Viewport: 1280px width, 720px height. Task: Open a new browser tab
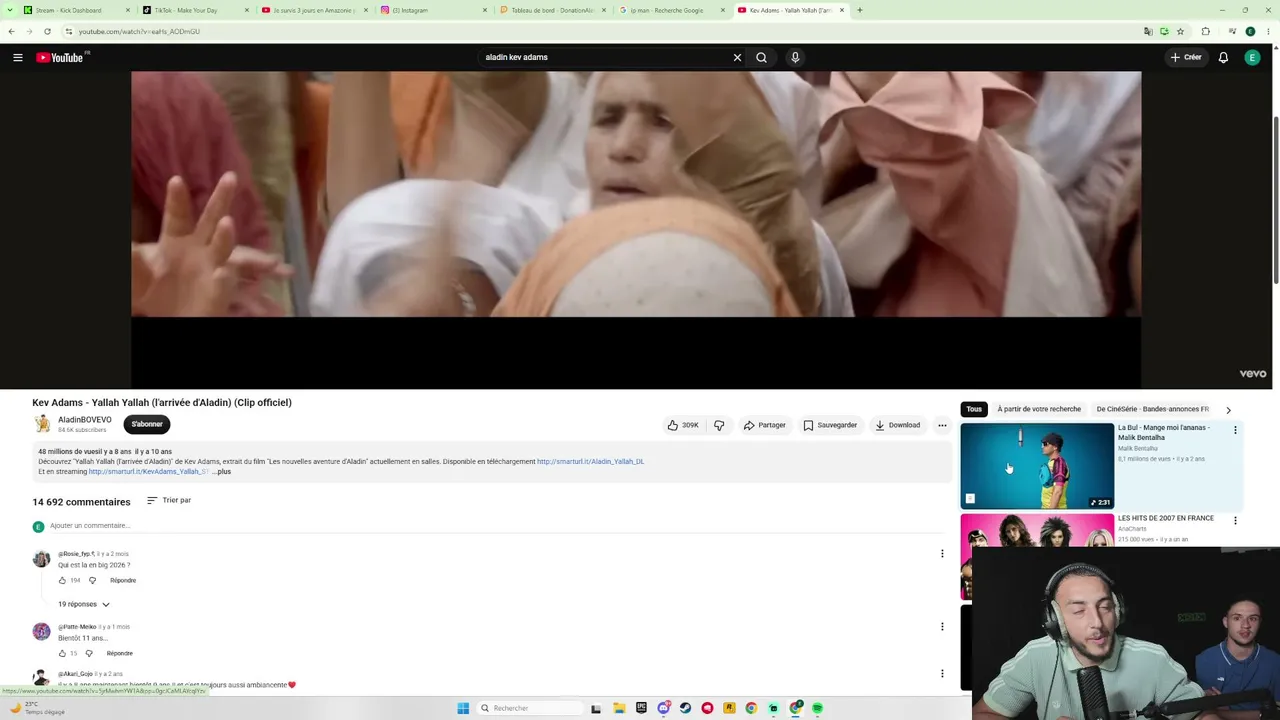point(860,10)
